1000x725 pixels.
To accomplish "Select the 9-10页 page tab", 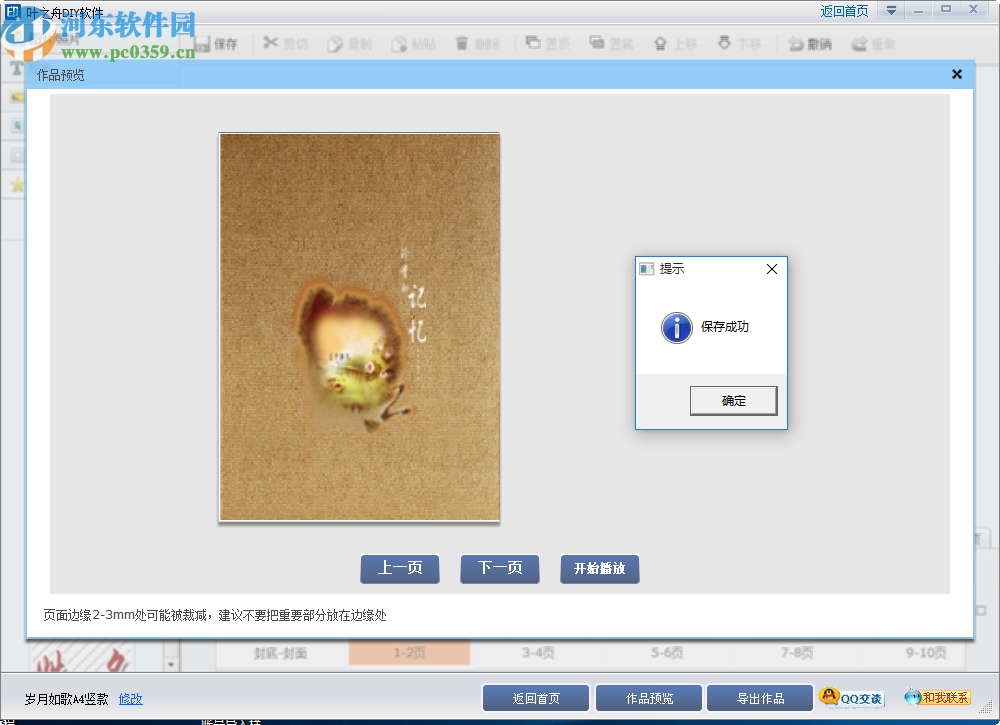I will tap(926, 653).
